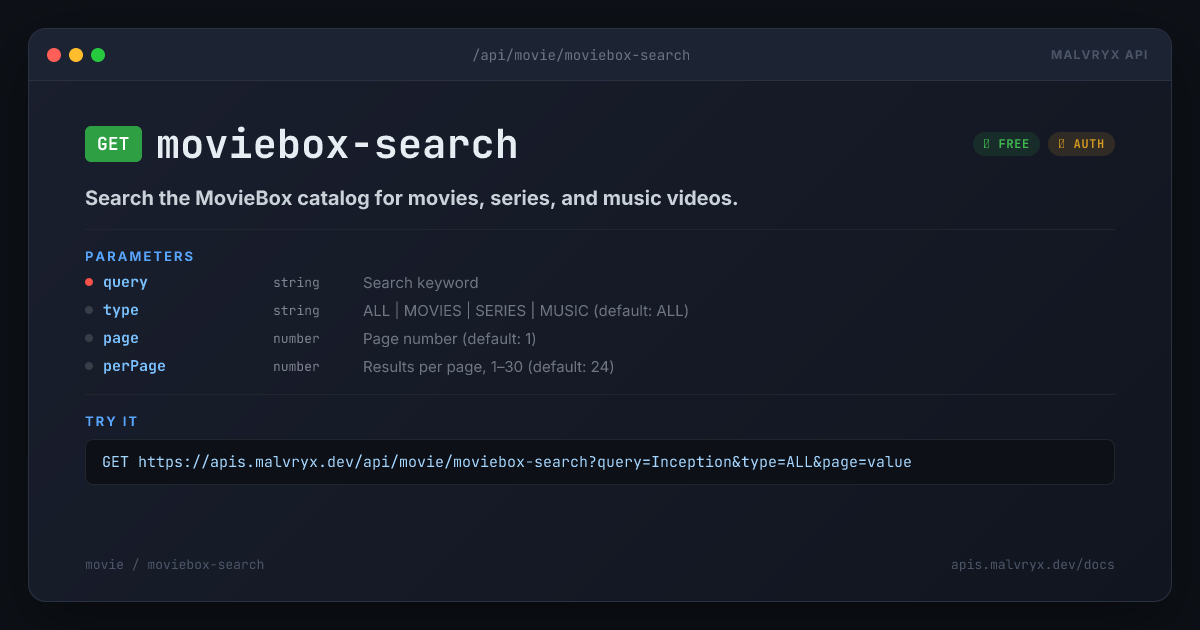Click the FREE tag badge
Image resolution: width=1200 pixels, height=630 pixels.
1006,144
